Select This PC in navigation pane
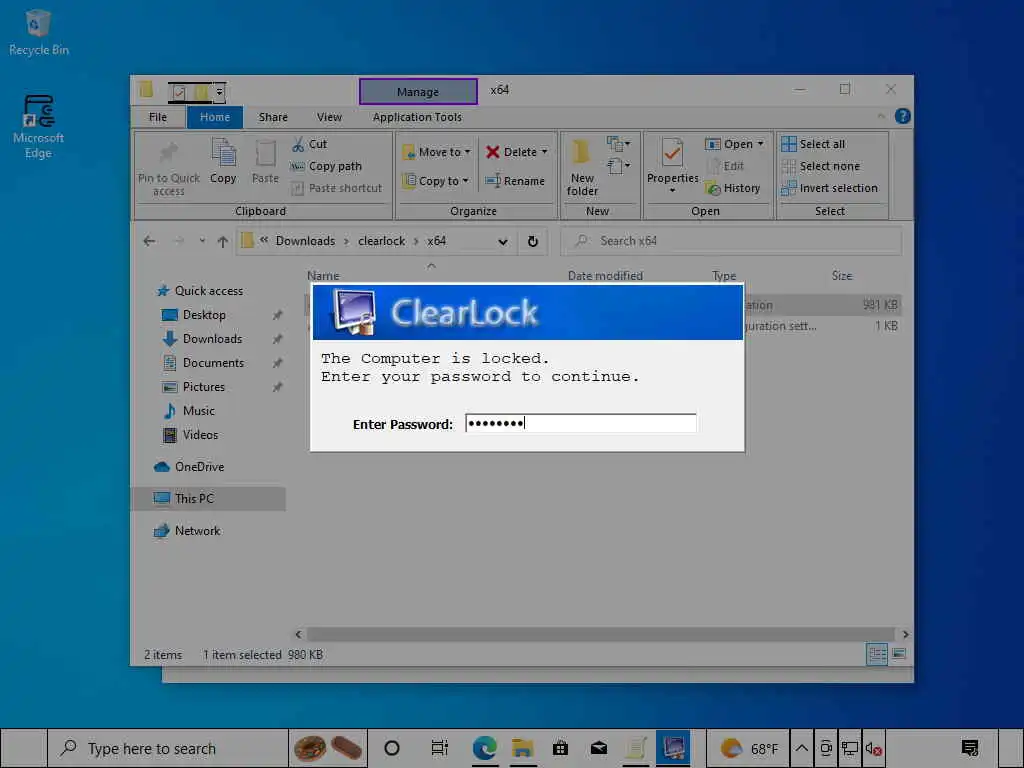 209,498
